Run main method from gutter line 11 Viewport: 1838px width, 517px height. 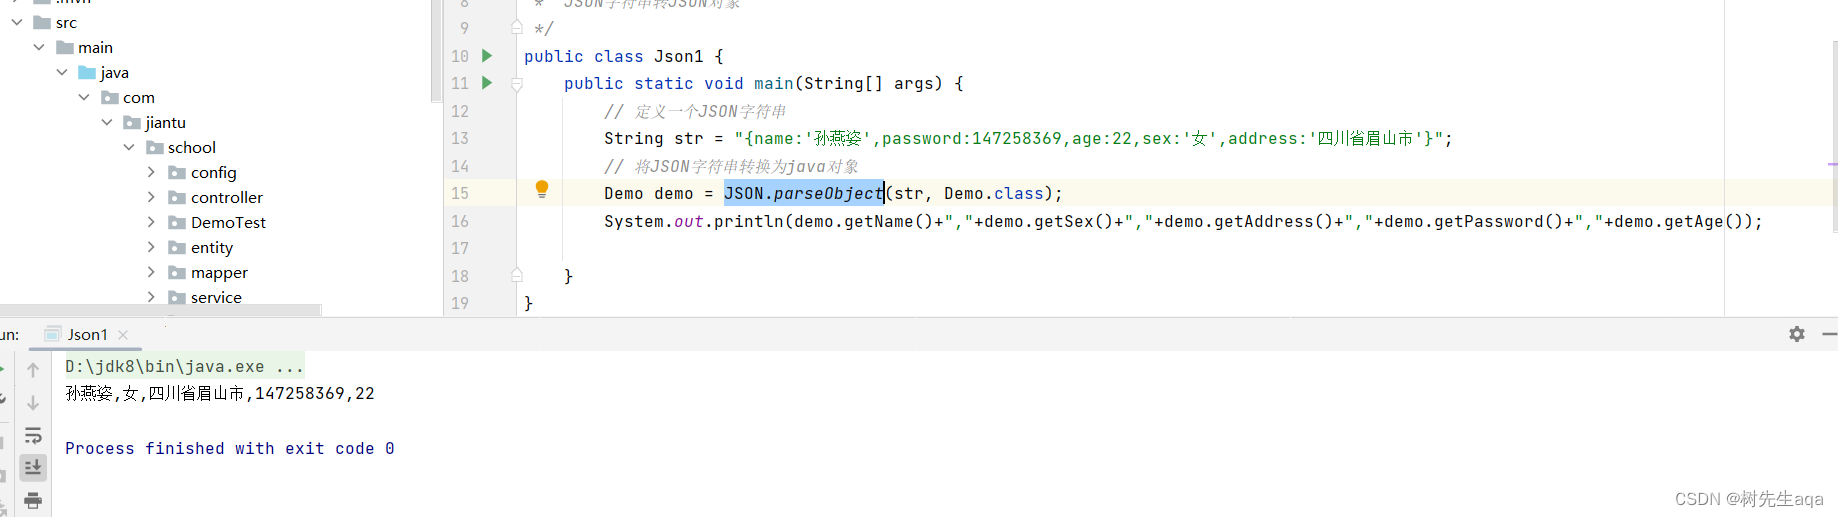click(x=487, y=83)
